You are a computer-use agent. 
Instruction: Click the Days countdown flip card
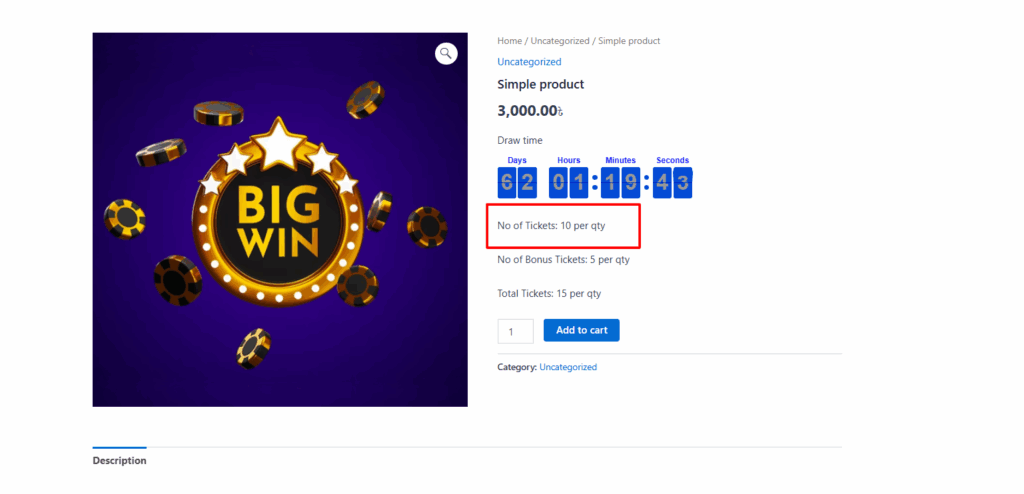pyautogui.click(x=517, y=182)
